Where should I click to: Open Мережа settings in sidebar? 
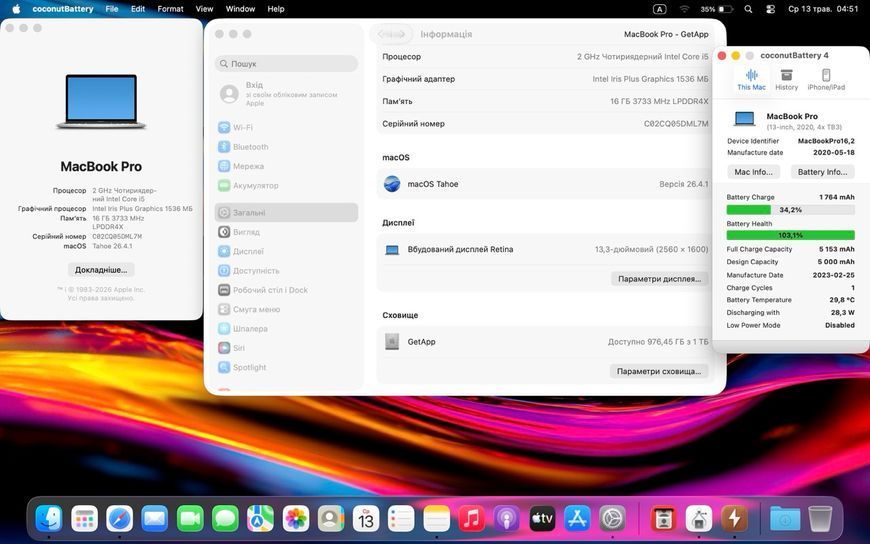tap(286, 167)
